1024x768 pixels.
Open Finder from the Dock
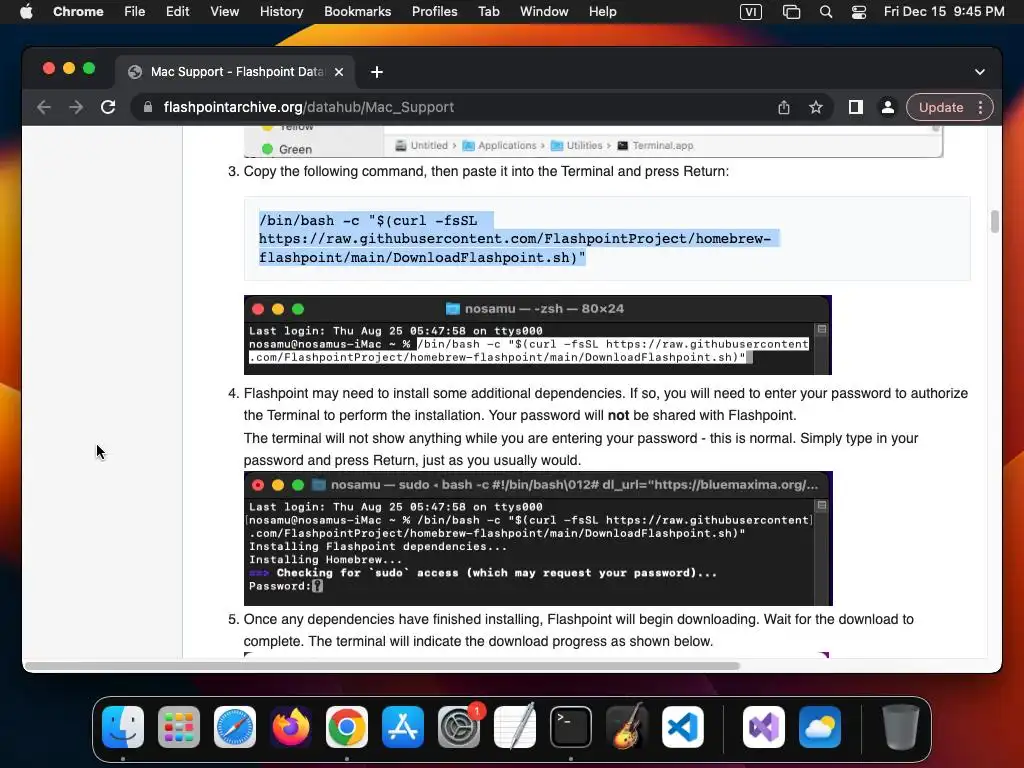pos(123,727)
